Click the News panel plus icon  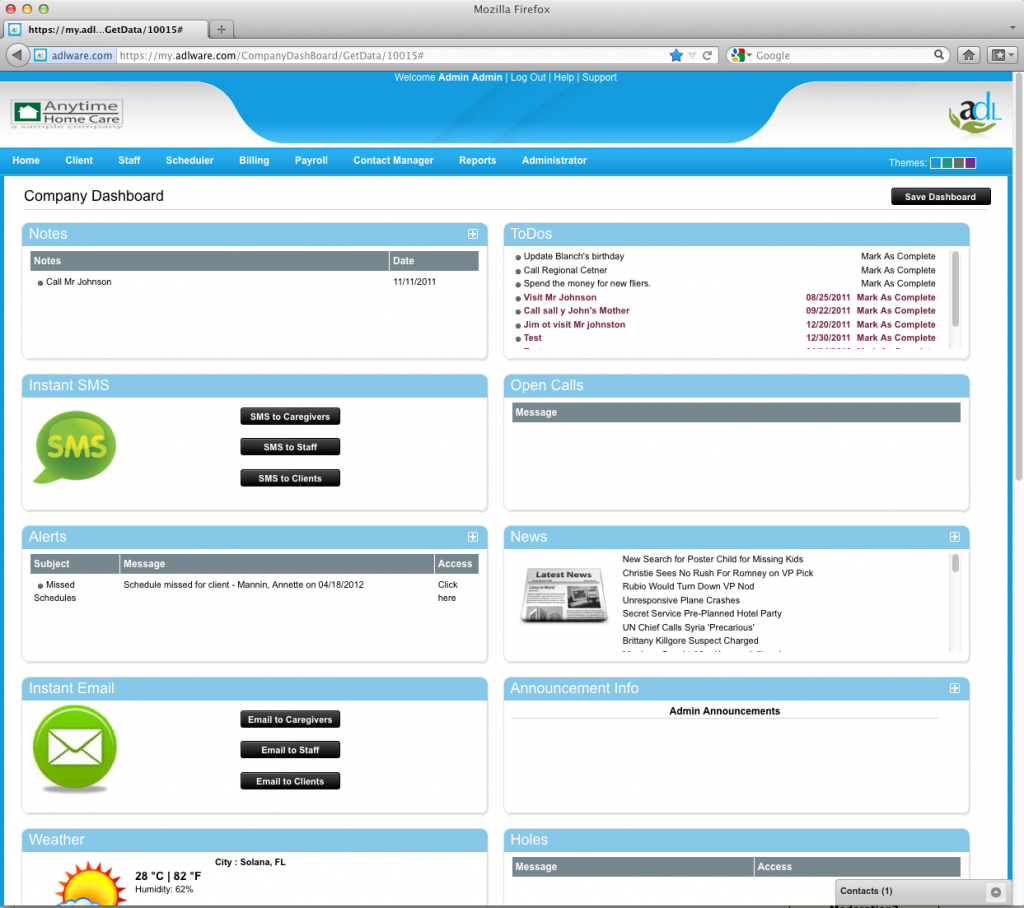click(x=954, y=537)
